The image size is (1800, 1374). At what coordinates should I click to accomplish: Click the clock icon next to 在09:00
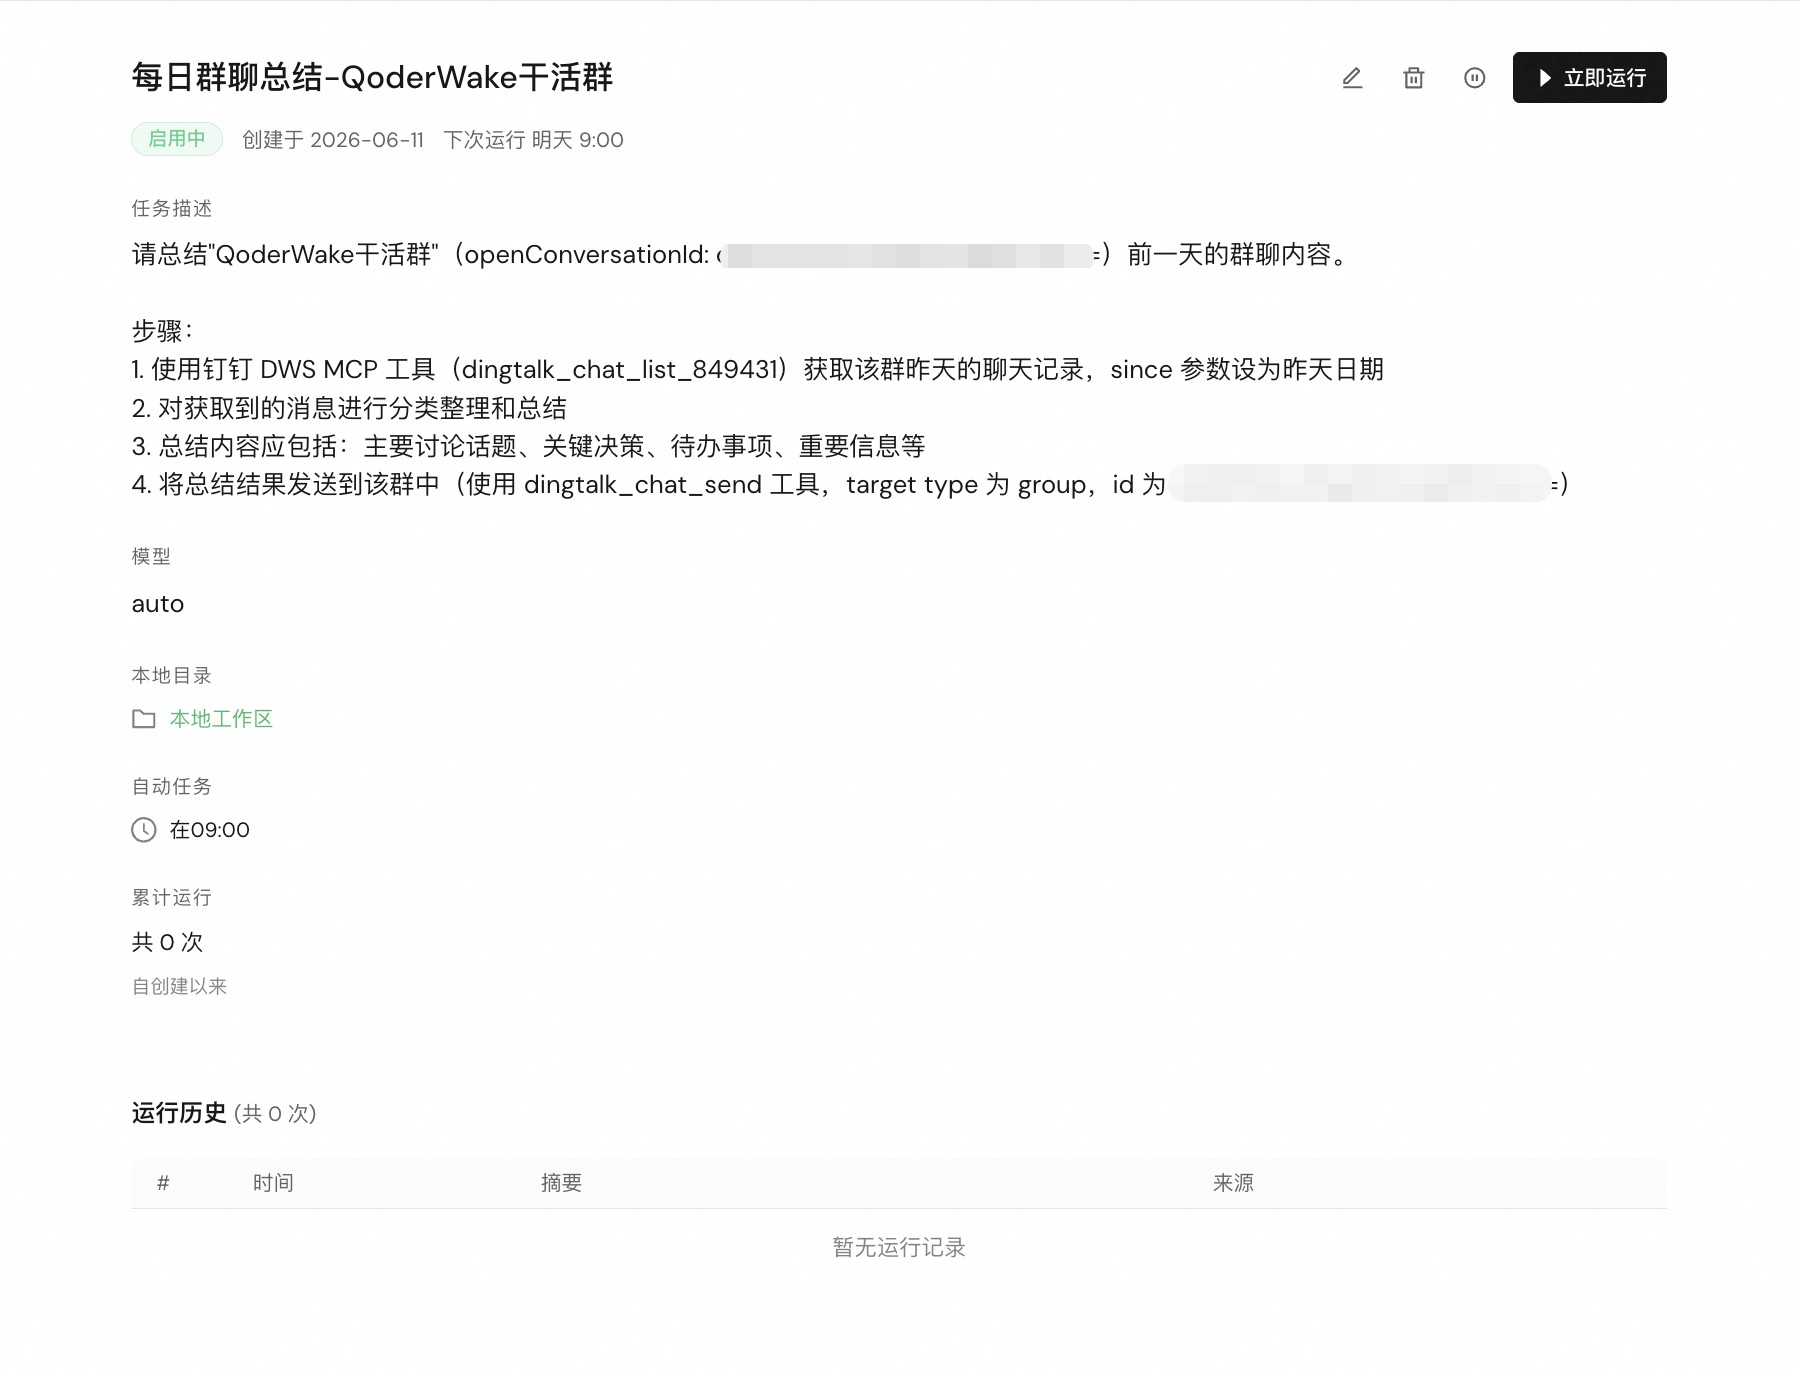[x=144, y=830]
